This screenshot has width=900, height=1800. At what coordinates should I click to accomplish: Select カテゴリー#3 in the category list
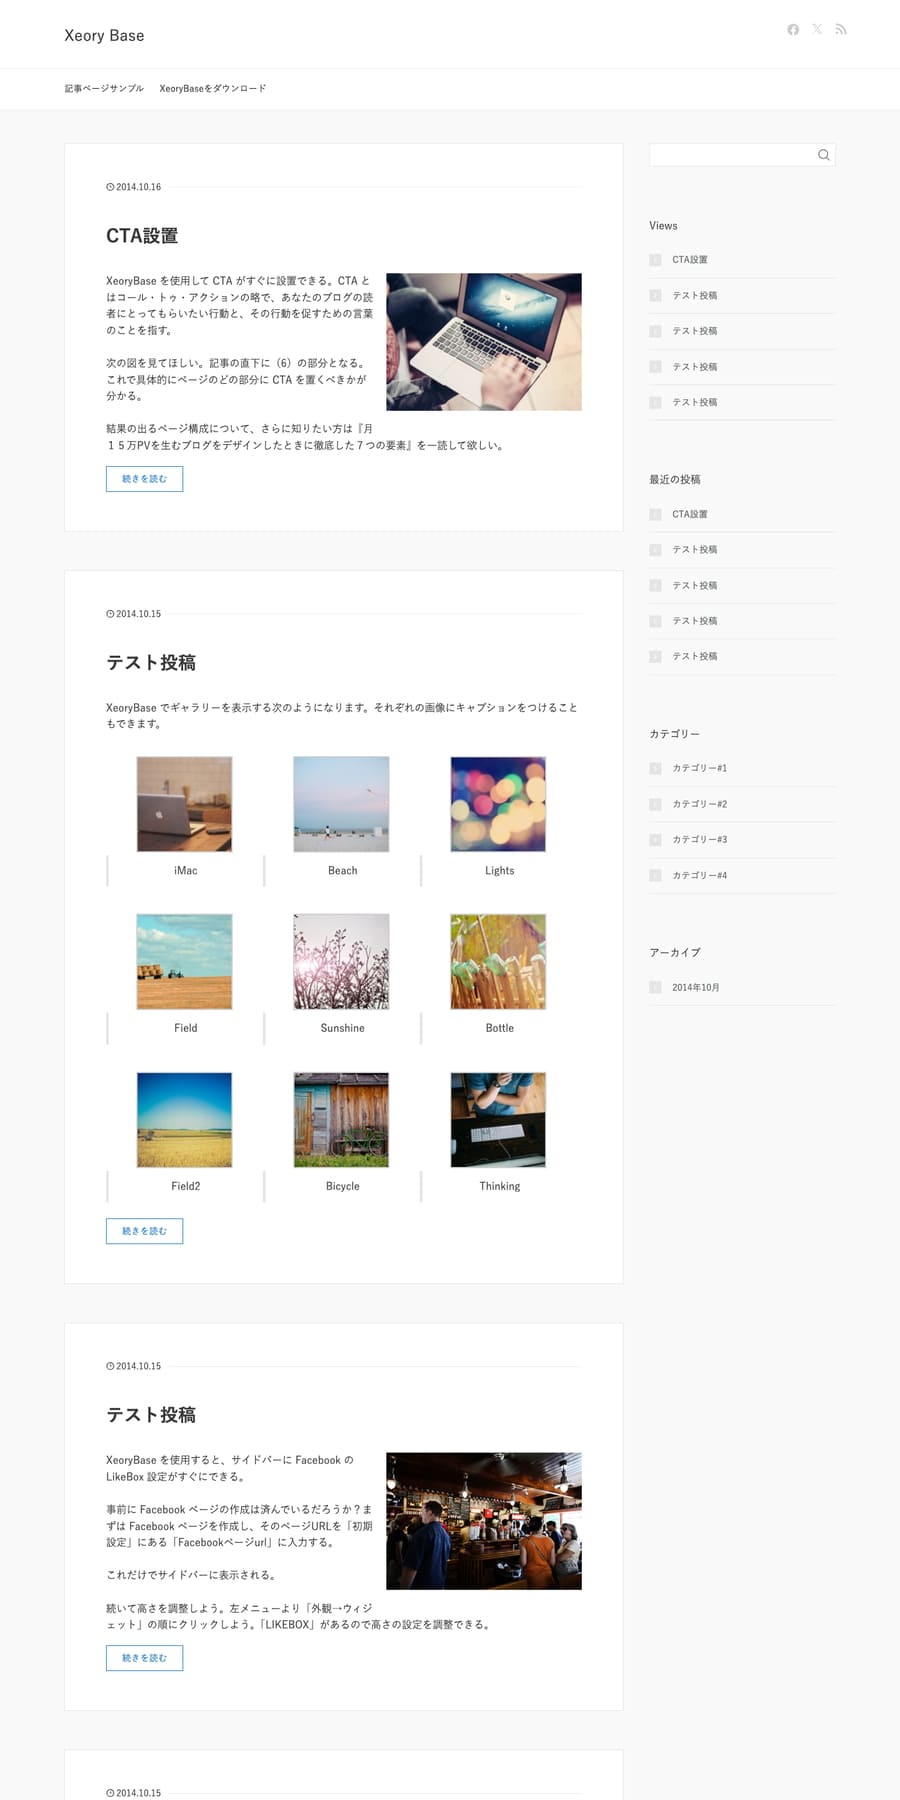(x=699, y=840)
